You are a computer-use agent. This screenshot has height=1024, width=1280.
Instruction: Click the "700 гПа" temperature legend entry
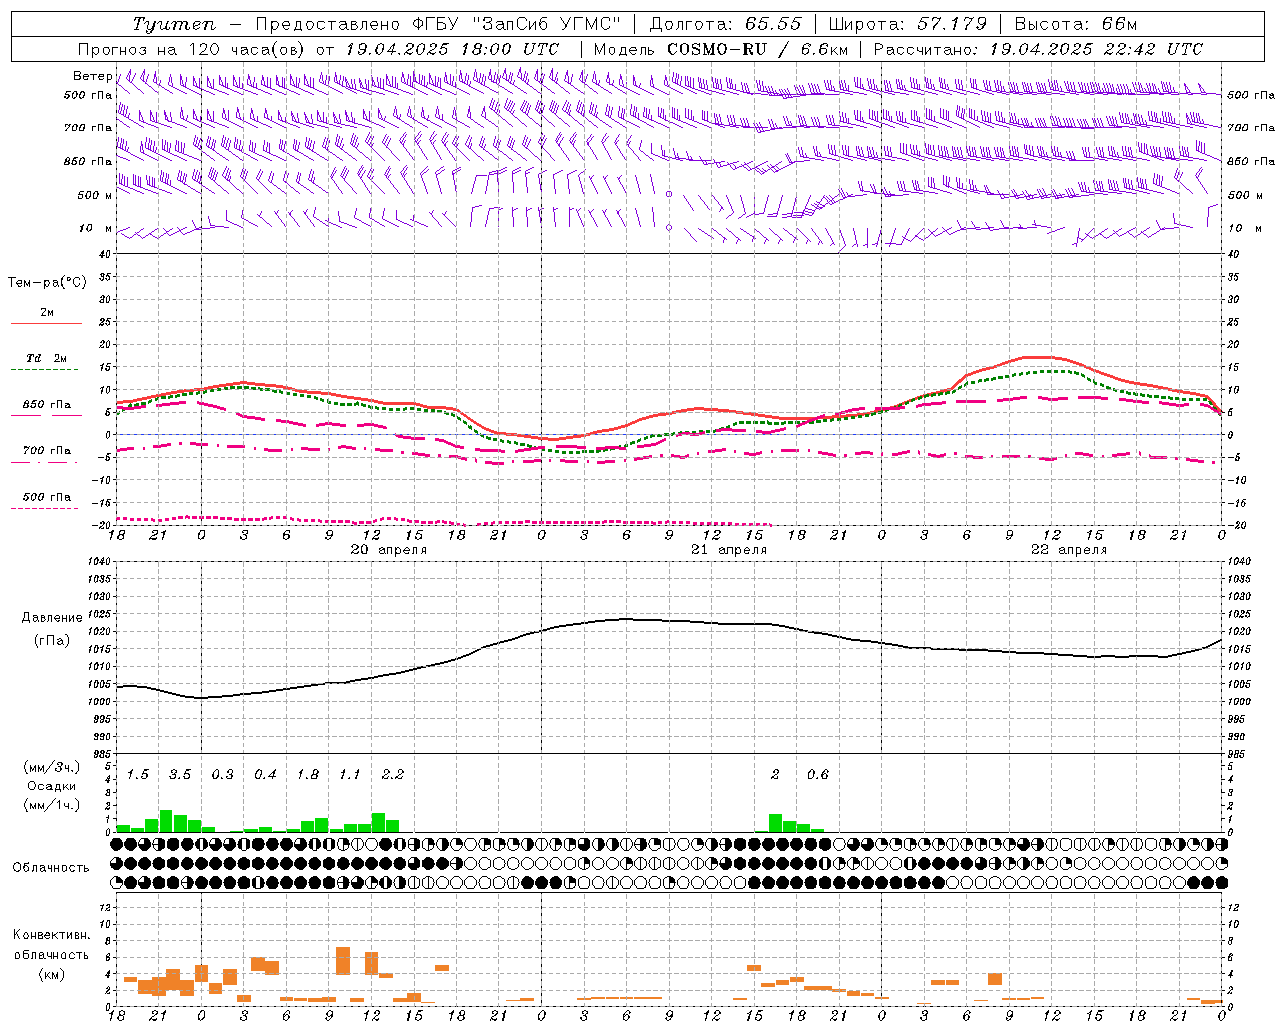(x=46, y=451)
